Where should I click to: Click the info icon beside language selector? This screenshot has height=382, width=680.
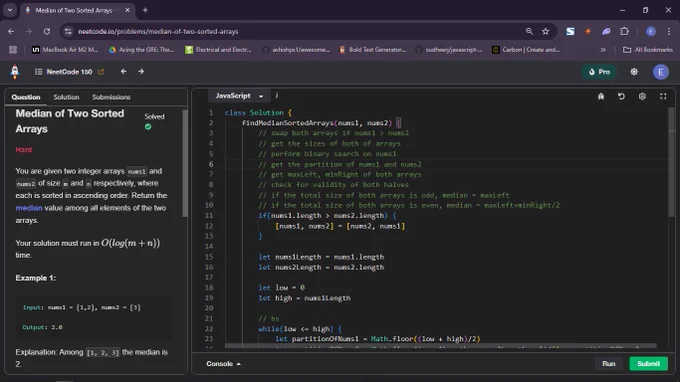(277, 96)
